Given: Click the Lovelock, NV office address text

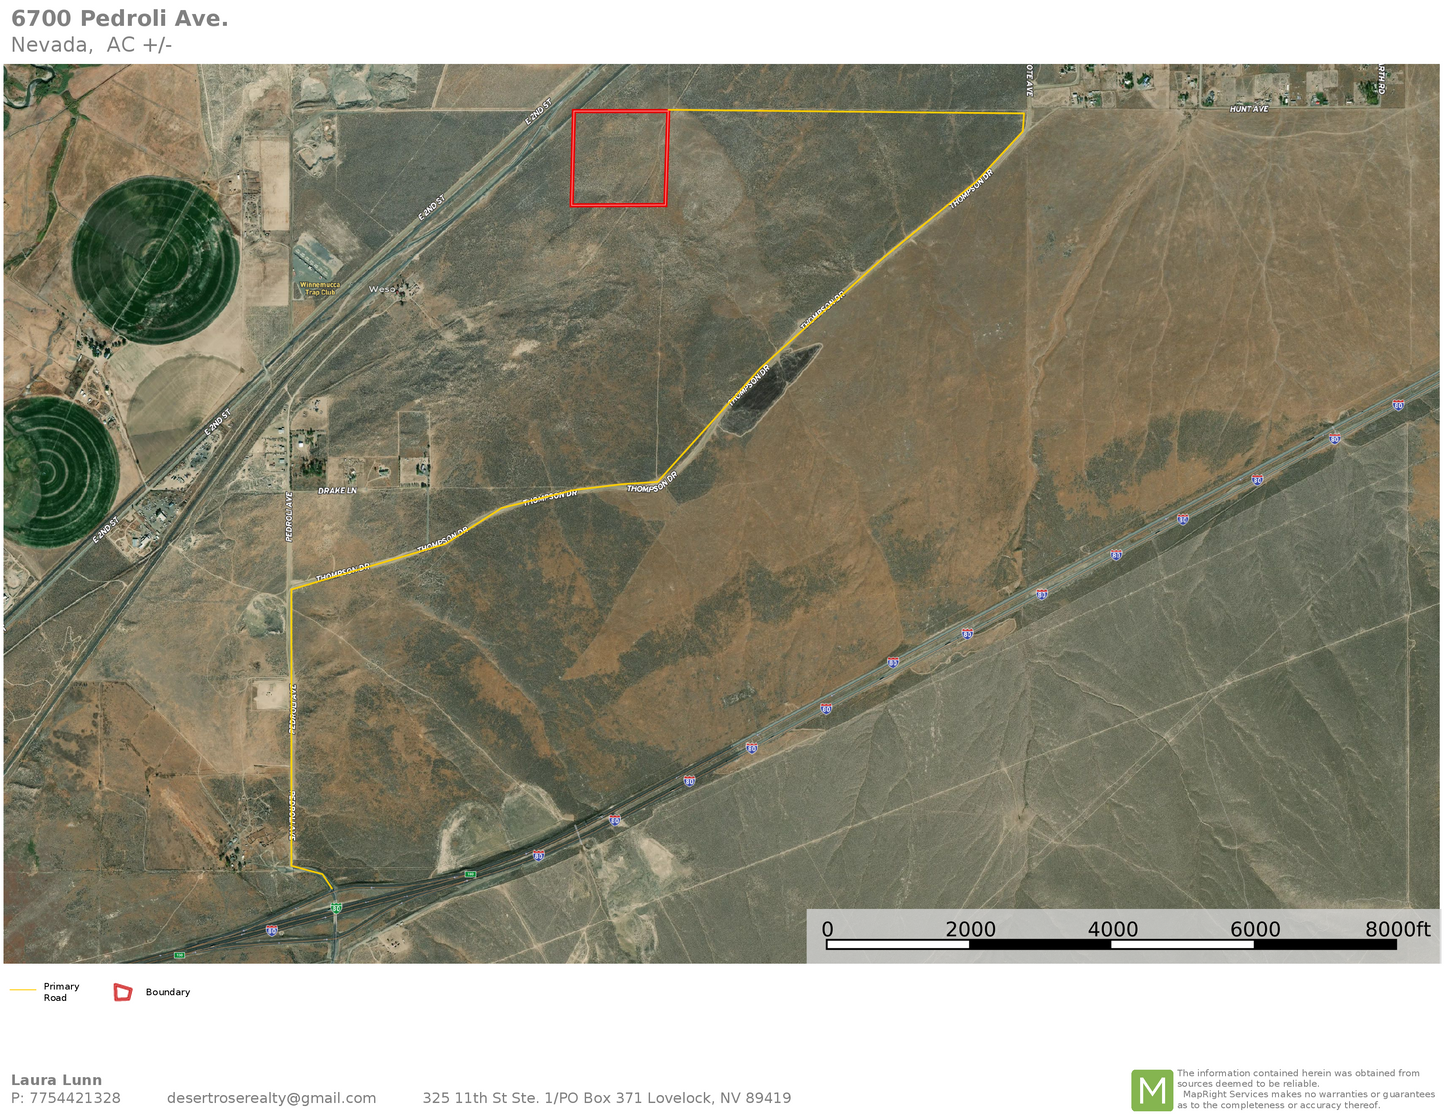Looking at the screenshot, I should [606, 1098].
